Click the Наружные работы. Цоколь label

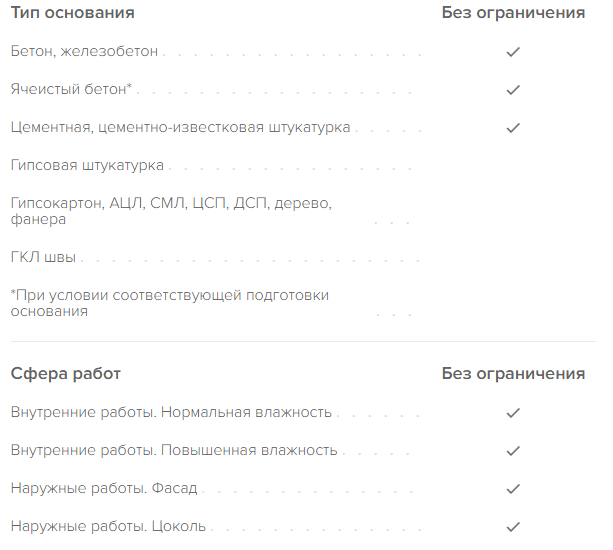point(108,526)
